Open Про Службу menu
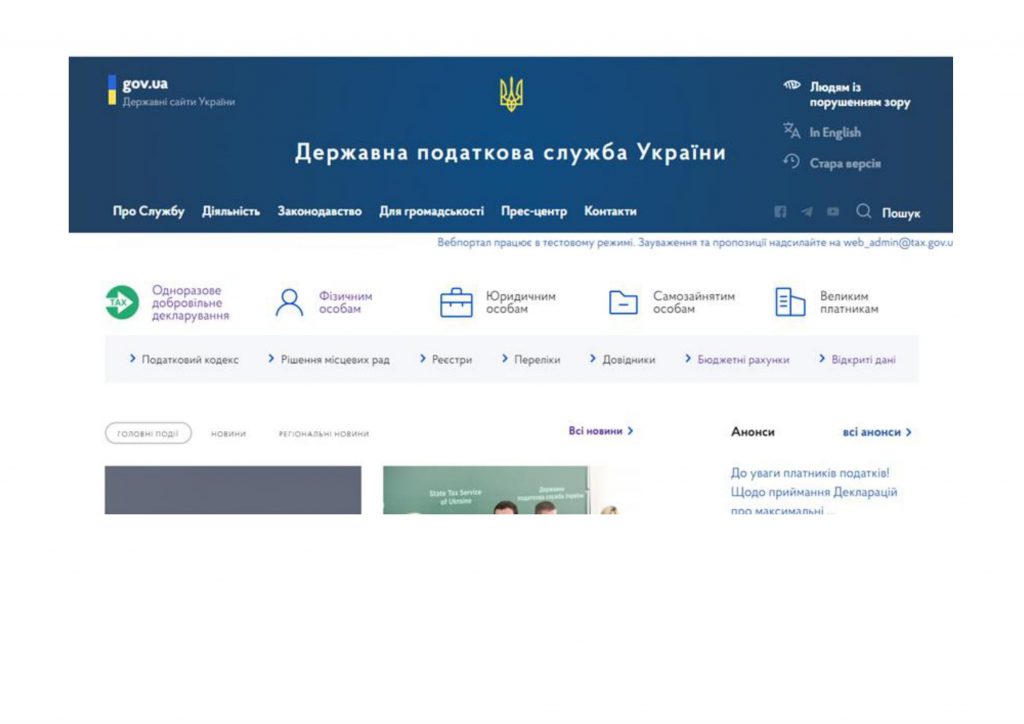1024x724 pixels. tap(149, 211)
